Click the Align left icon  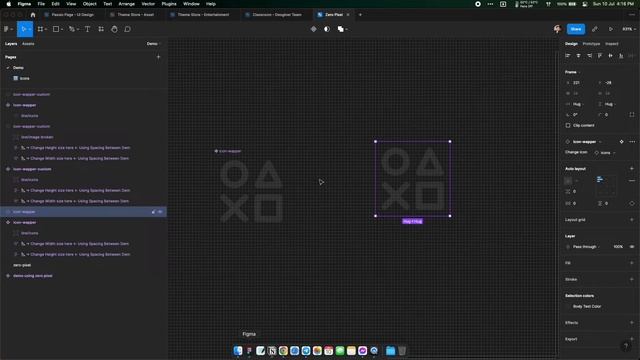[568, 56]
